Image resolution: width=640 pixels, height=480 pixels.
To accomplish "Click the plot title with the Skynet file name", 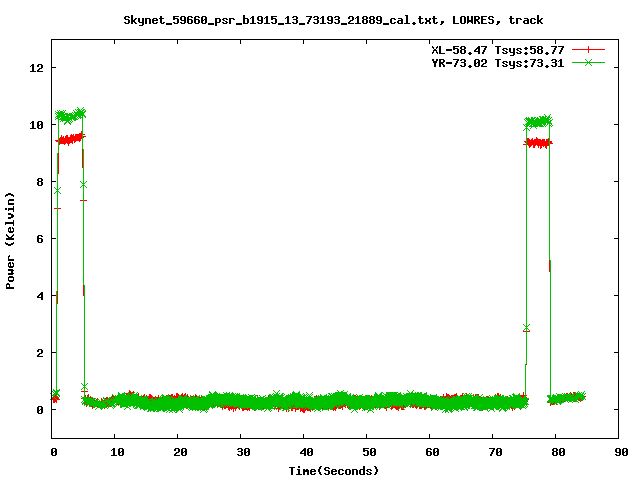I will click(333, 20).
